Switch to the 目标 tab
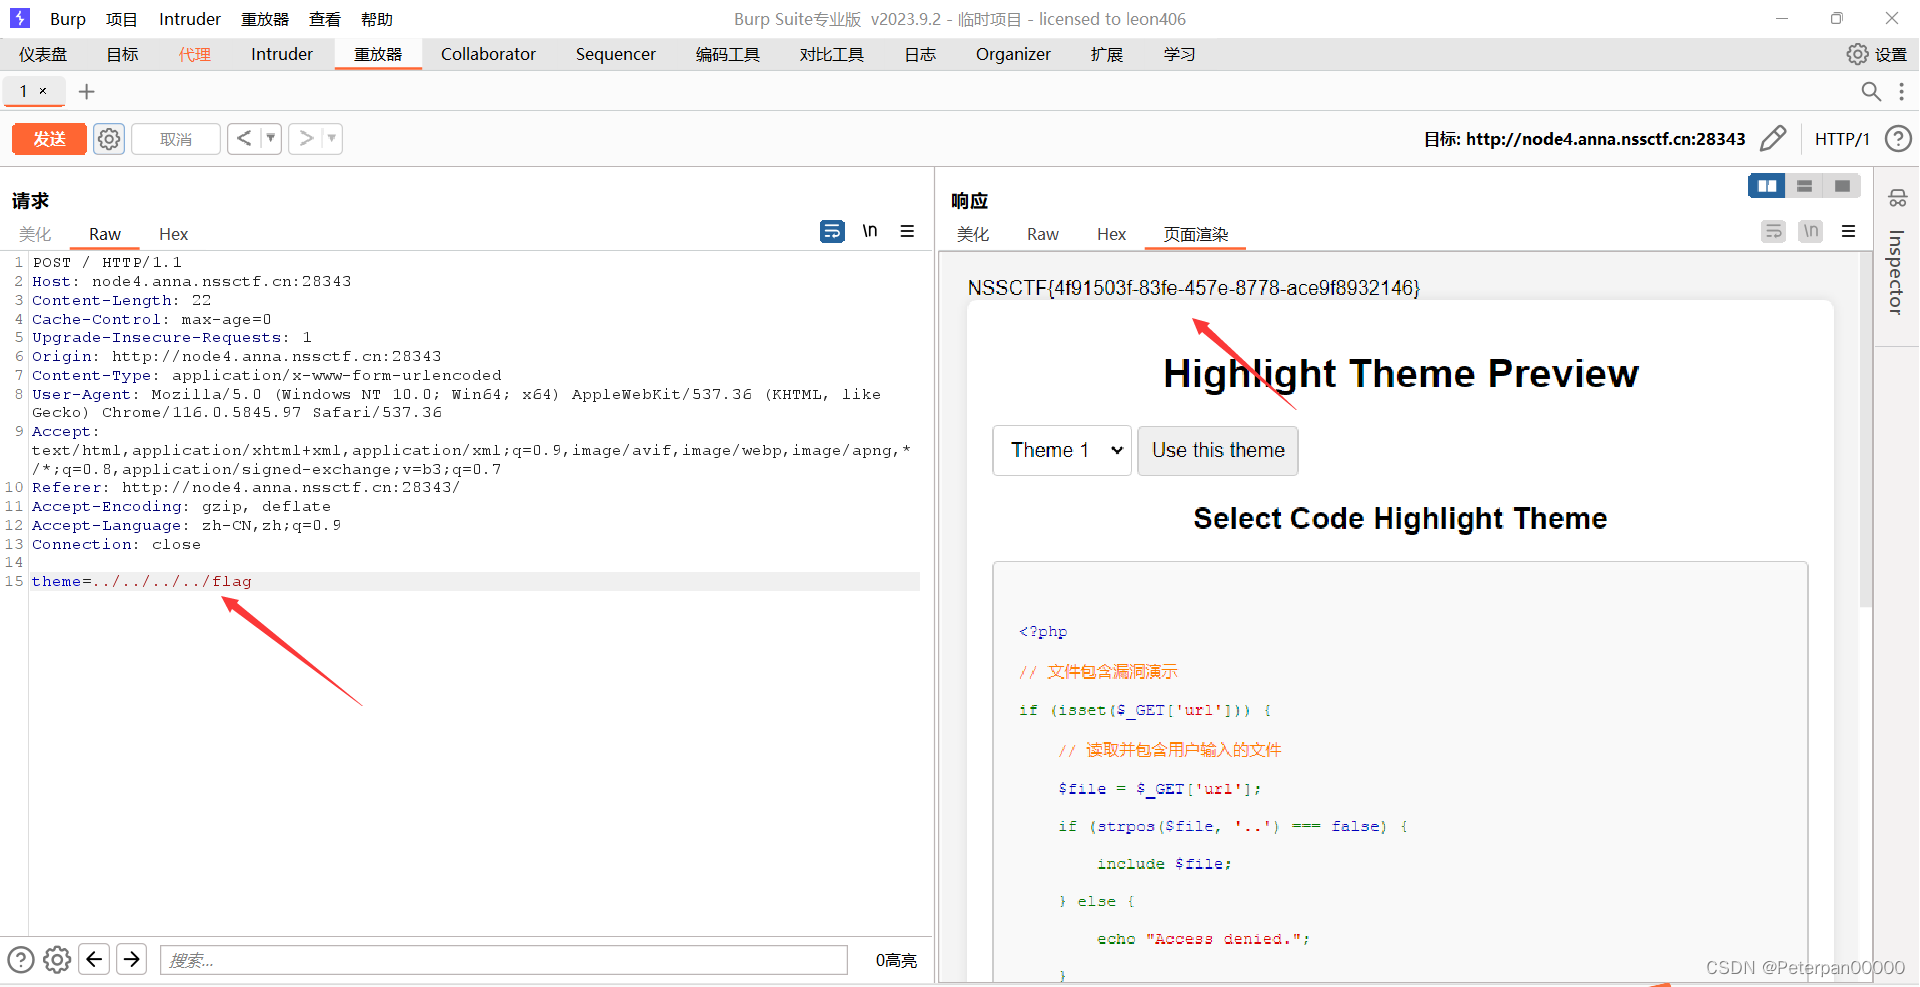The image size is (1920, 987). tap(123, 54)
